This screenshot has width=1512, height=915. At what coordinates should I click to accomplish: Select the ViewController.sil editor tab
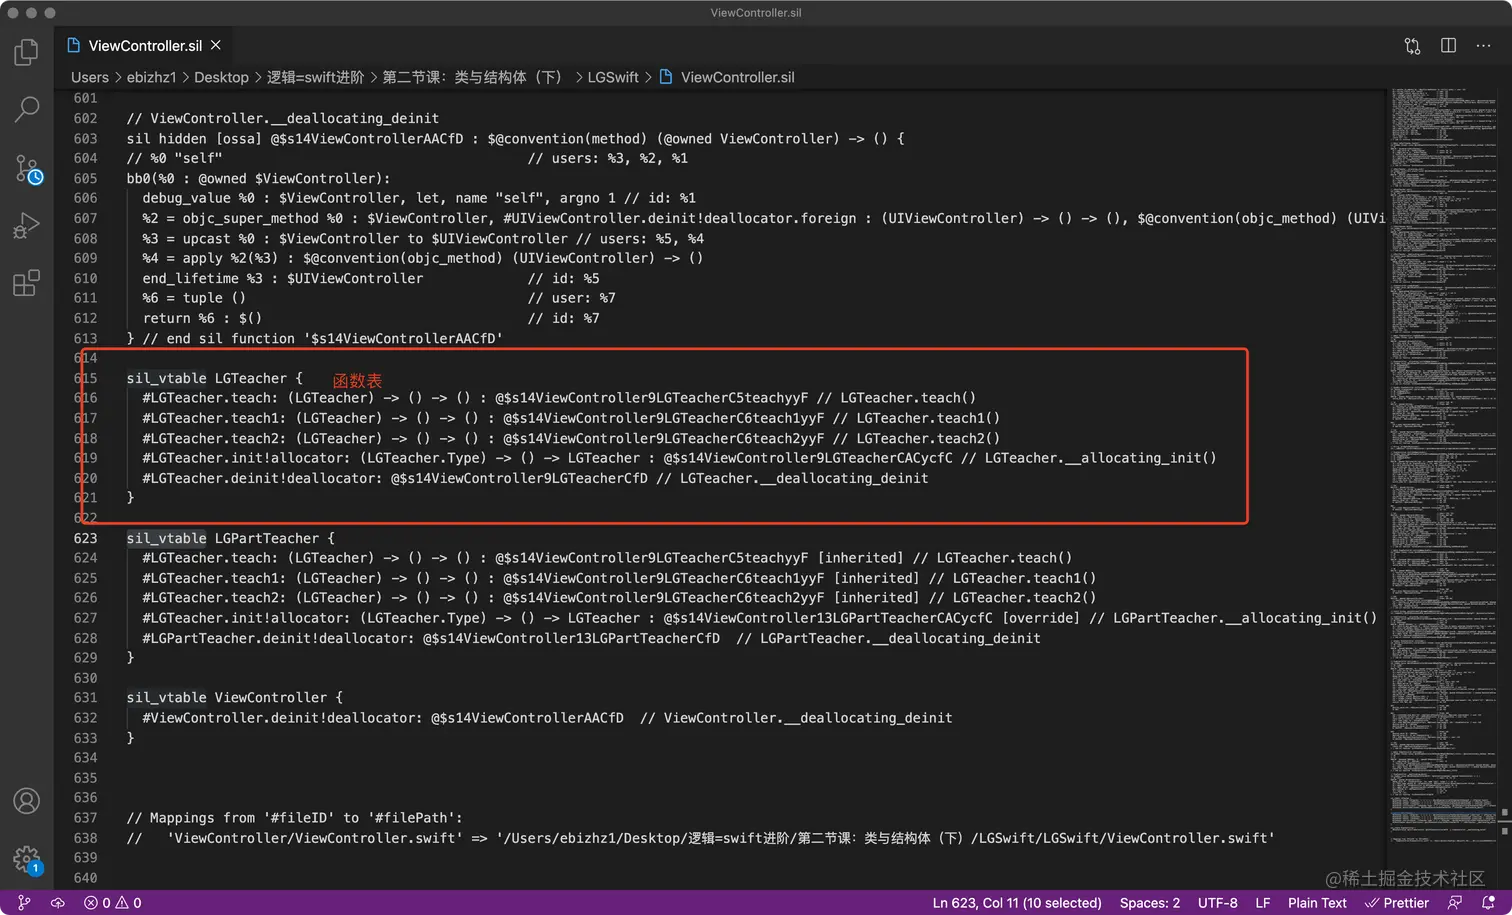pos(144,46)
